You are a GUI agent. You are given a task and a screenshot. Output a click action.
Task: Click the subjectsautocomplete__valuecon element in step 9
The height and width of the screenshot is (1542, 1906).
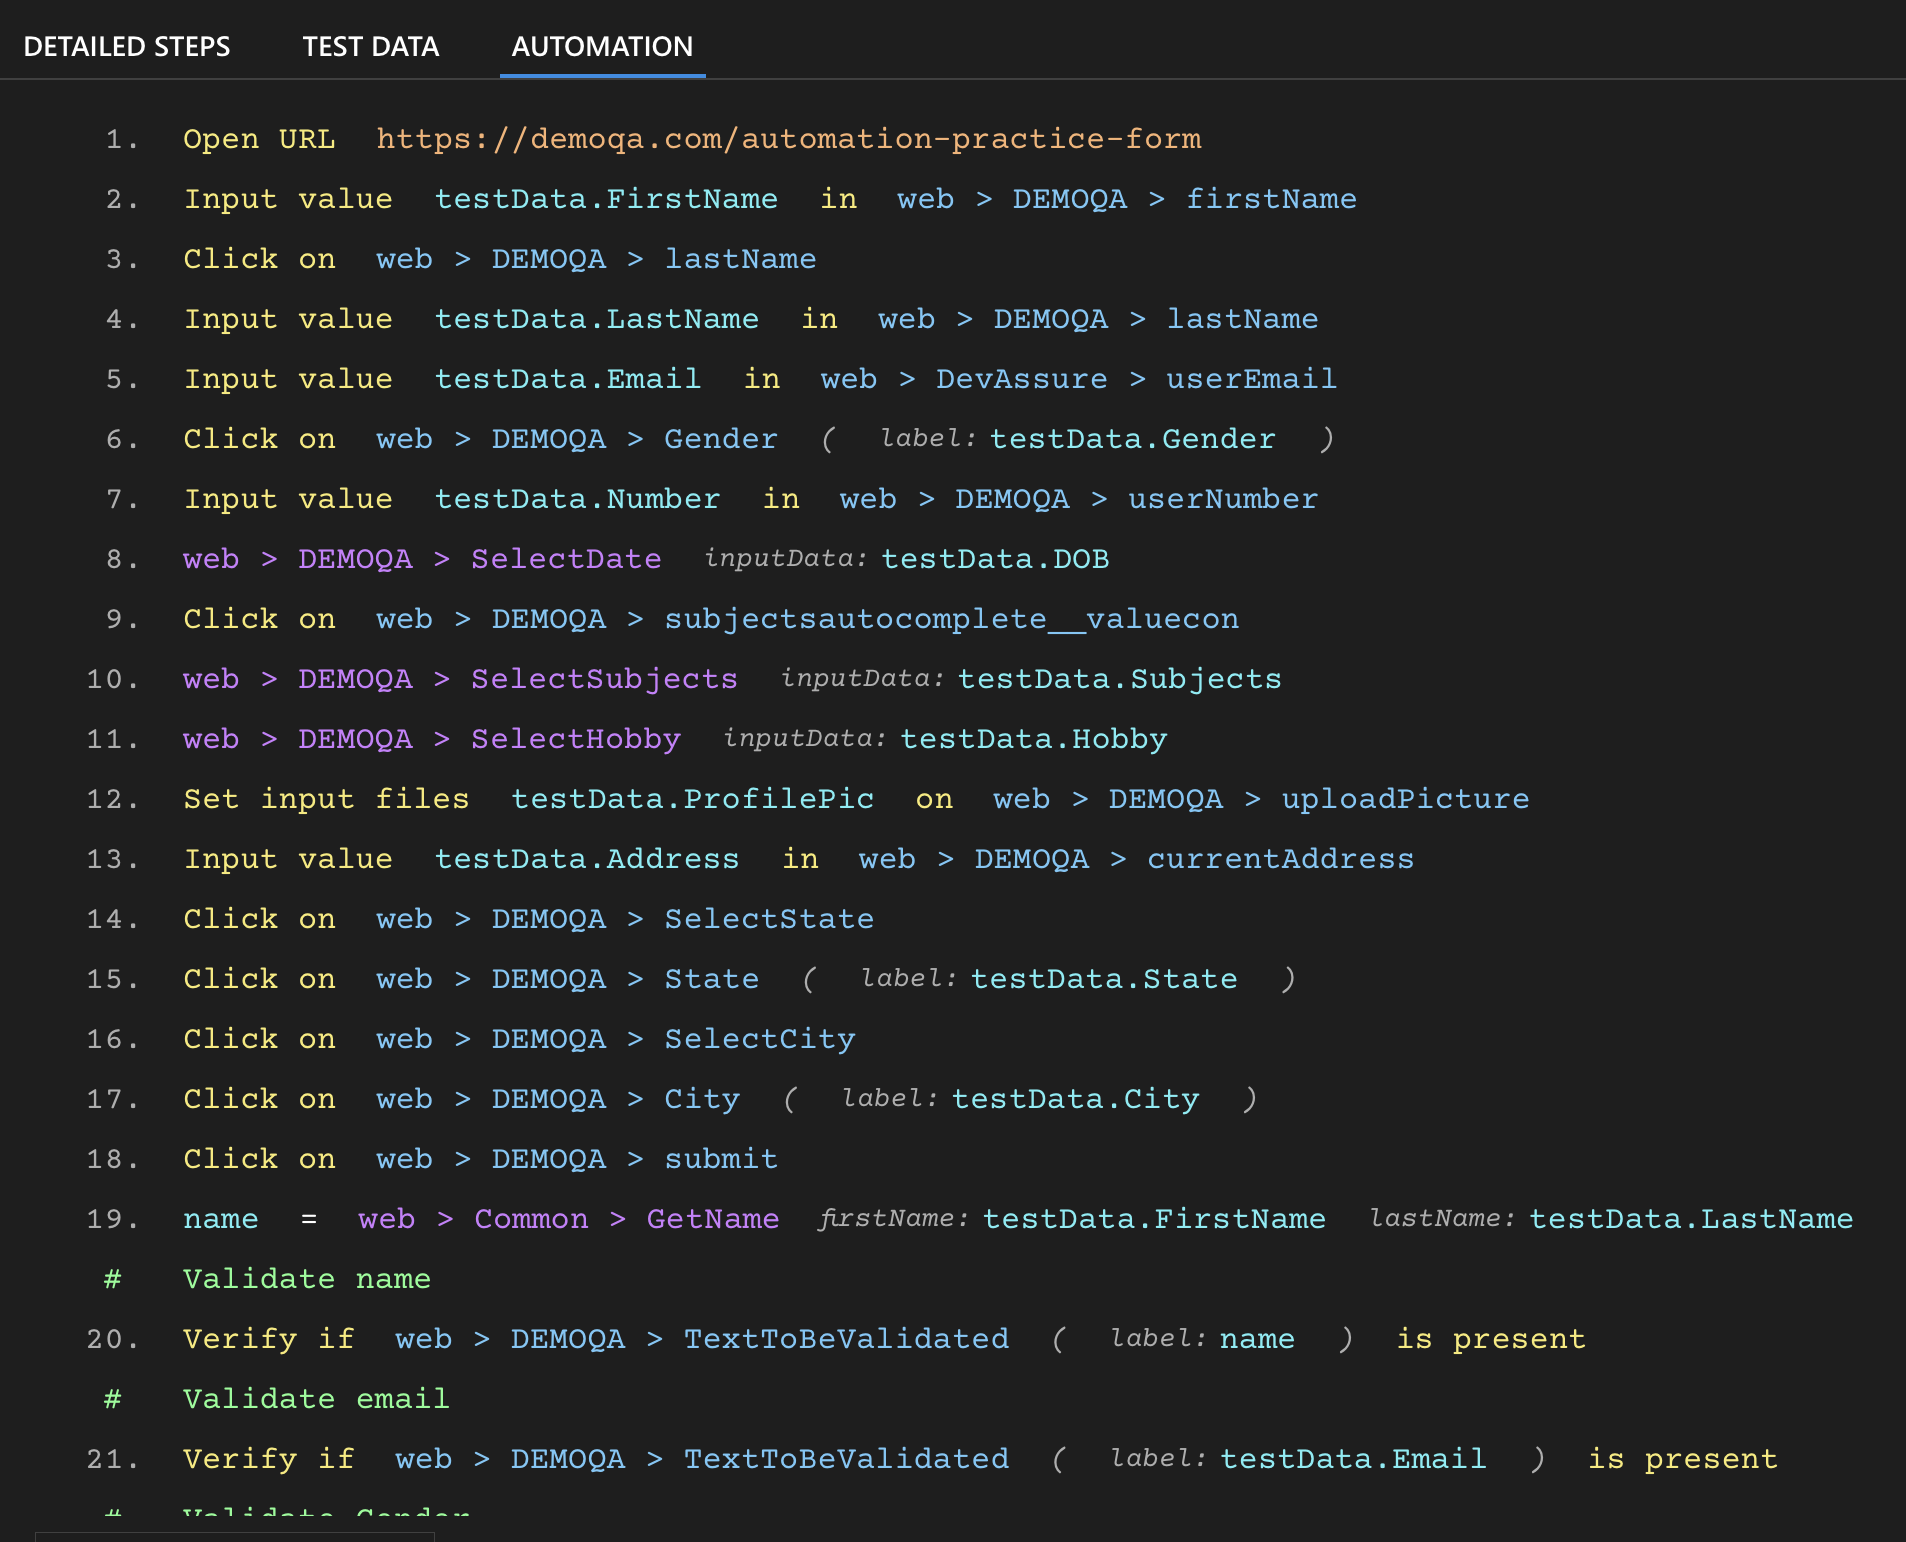pos(950,618)
